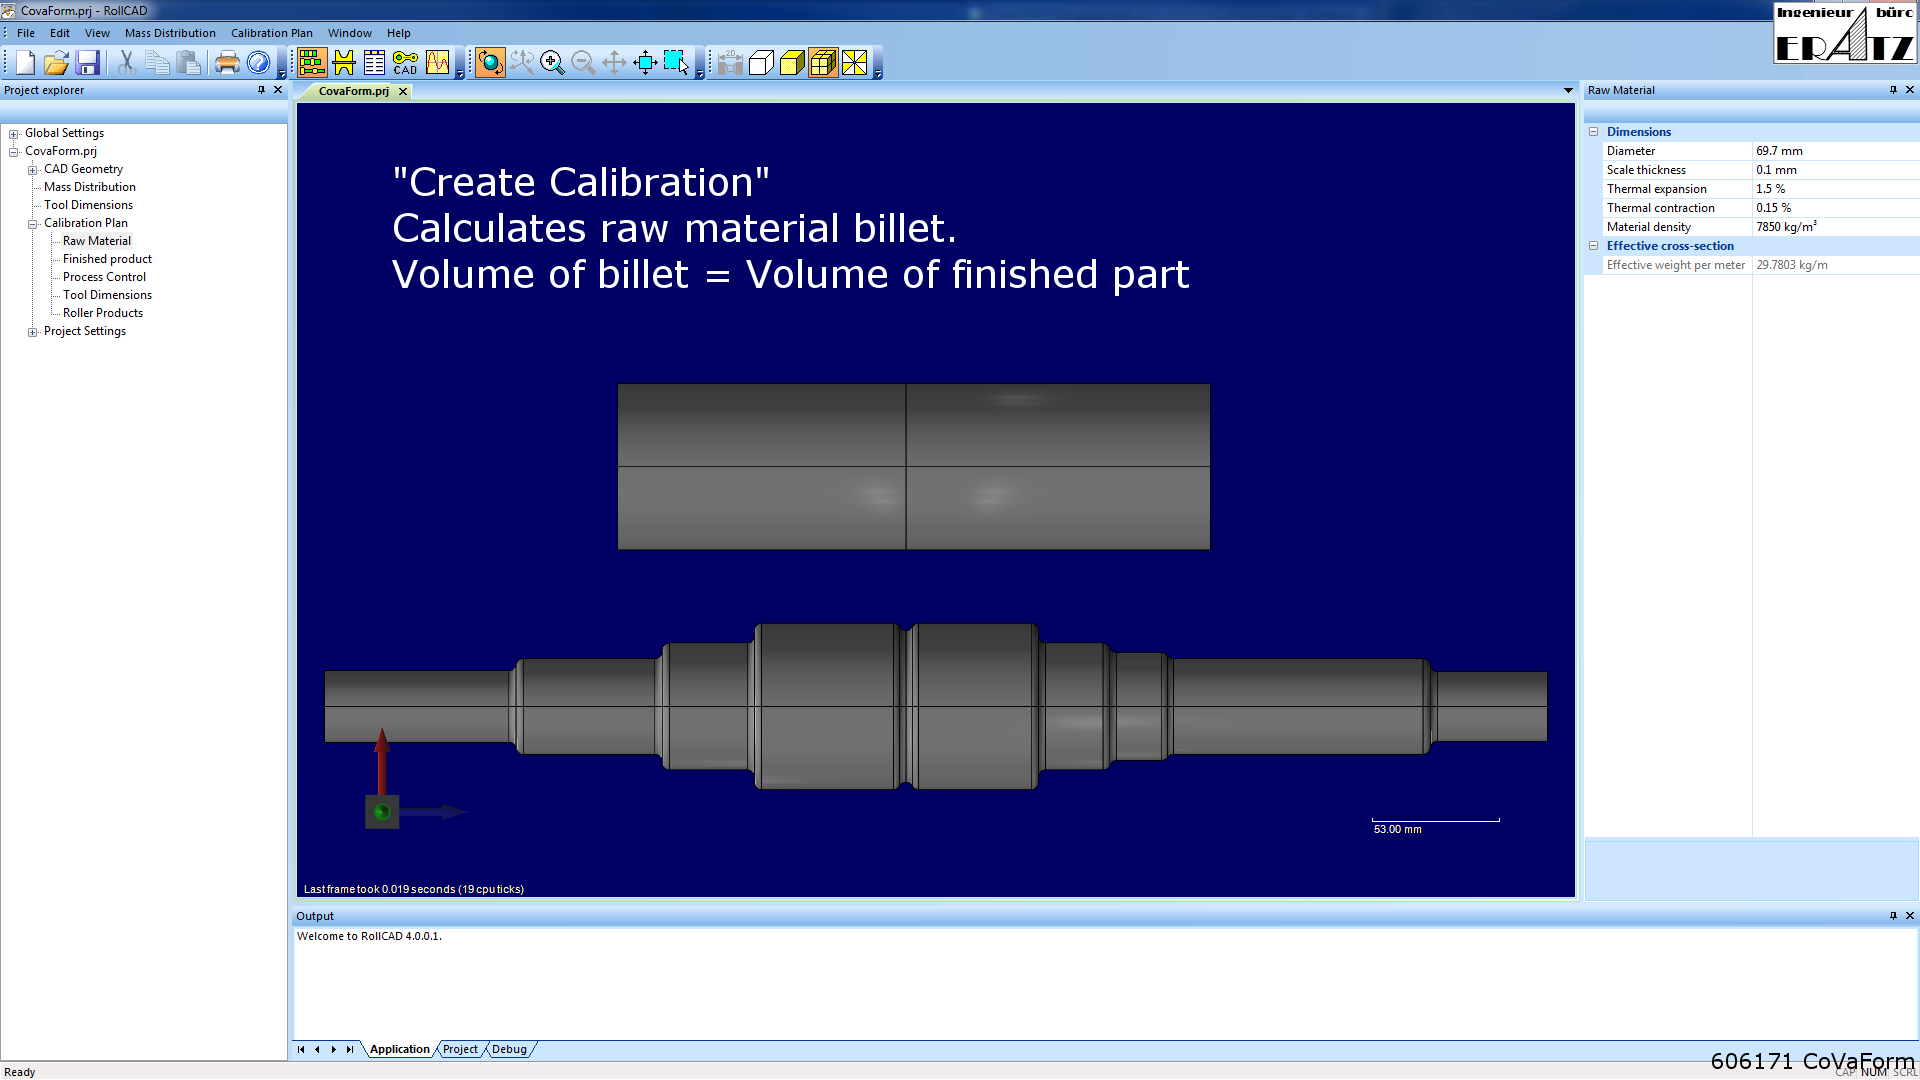Viewport: 1920px width, 1080px height.
Task: Select the CovaForm.prj document tab
Action: click(353, 91)
